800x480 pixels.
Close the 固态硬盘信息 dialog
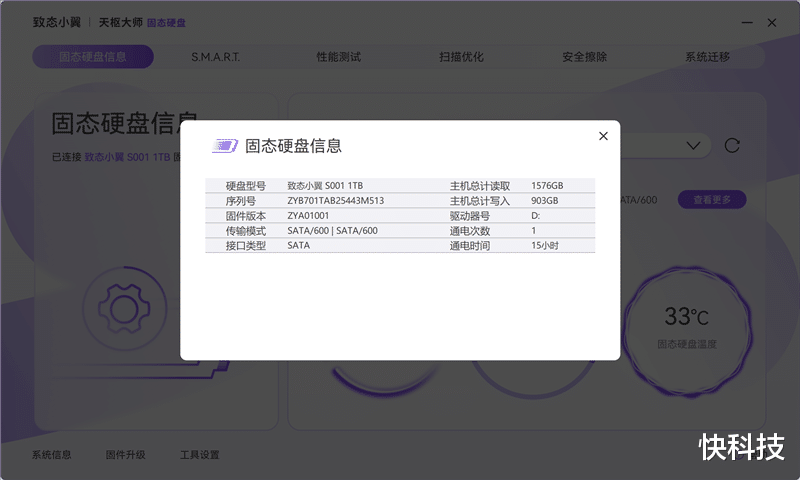[x=603, y=136]
